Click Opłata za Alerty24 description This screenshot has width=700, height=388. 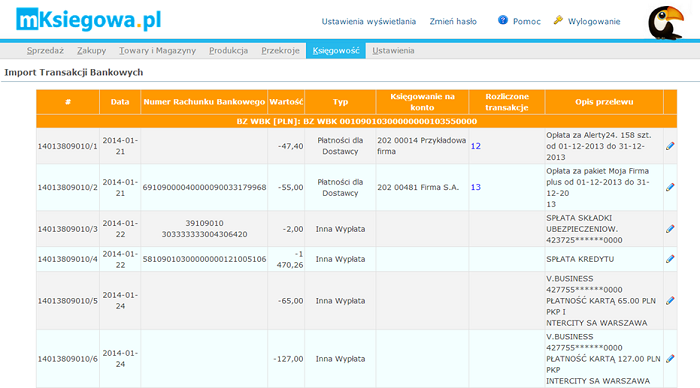[x=599, y=146]
